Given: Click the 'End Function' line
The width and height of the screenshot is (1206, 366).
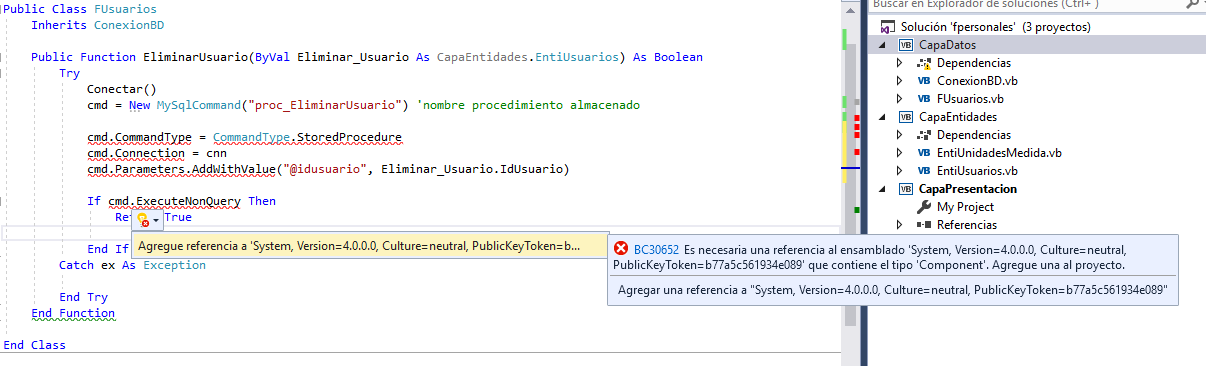Looking at the screenshot, I should [x=73, y=313].
